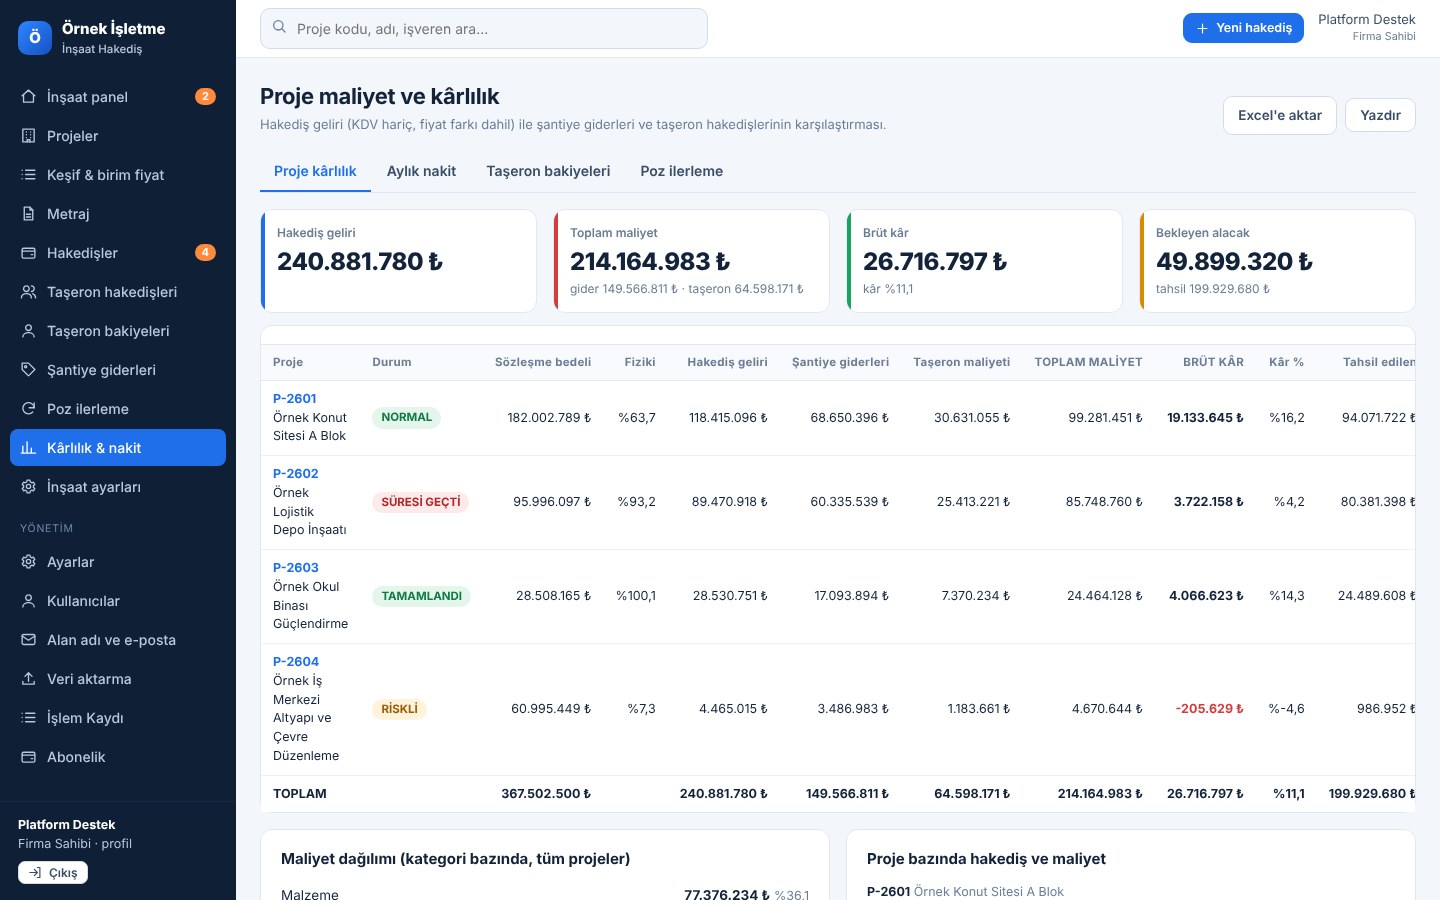Focus the project search field

pyautogui.click(x=484, y=29)
